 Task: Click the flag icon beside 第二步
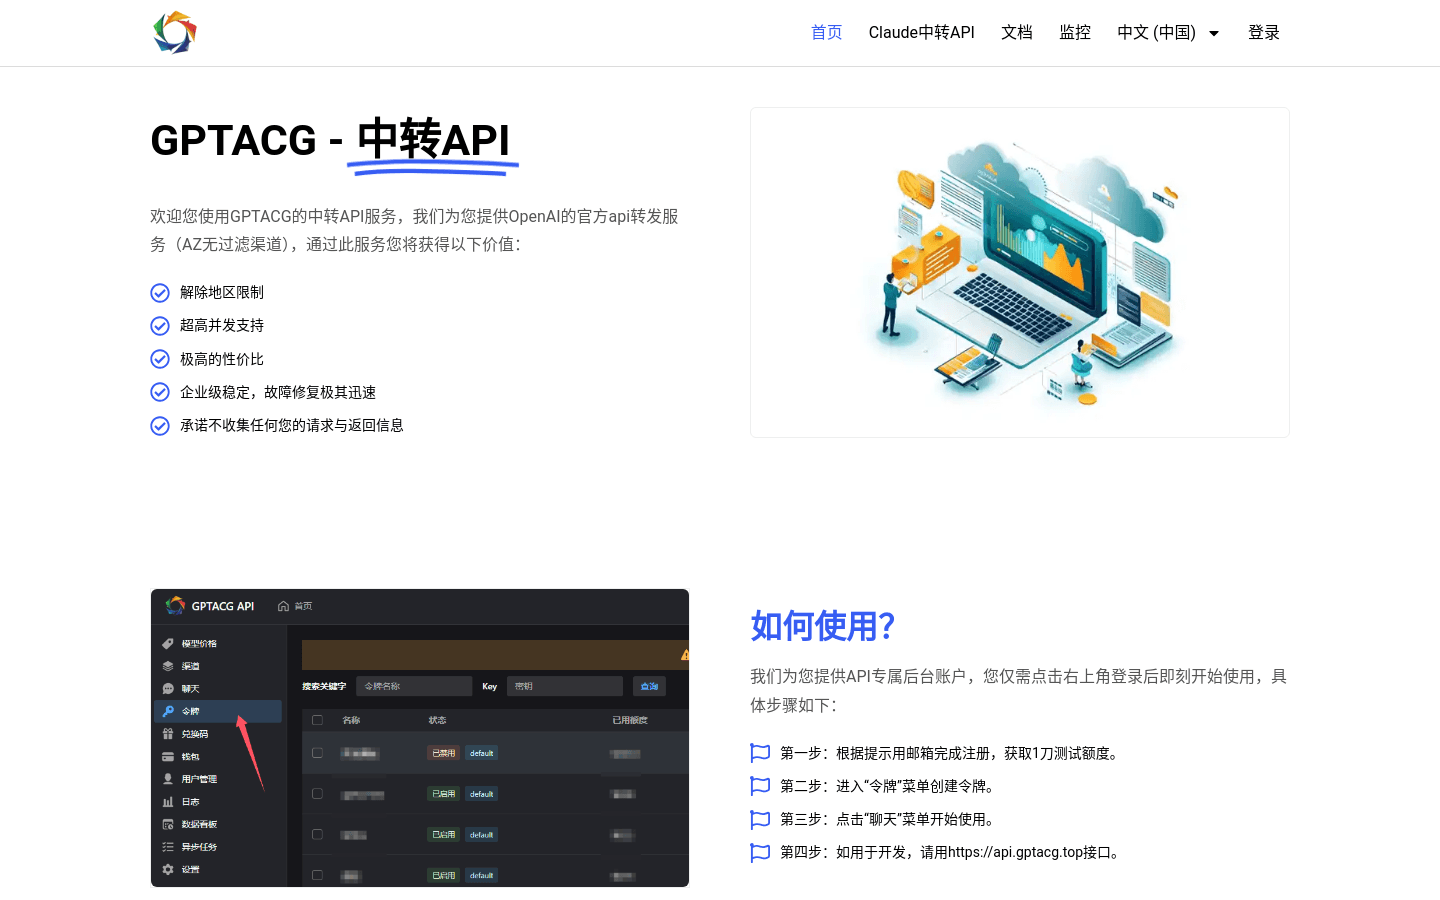pyautogui.click(x=760, y=786)
